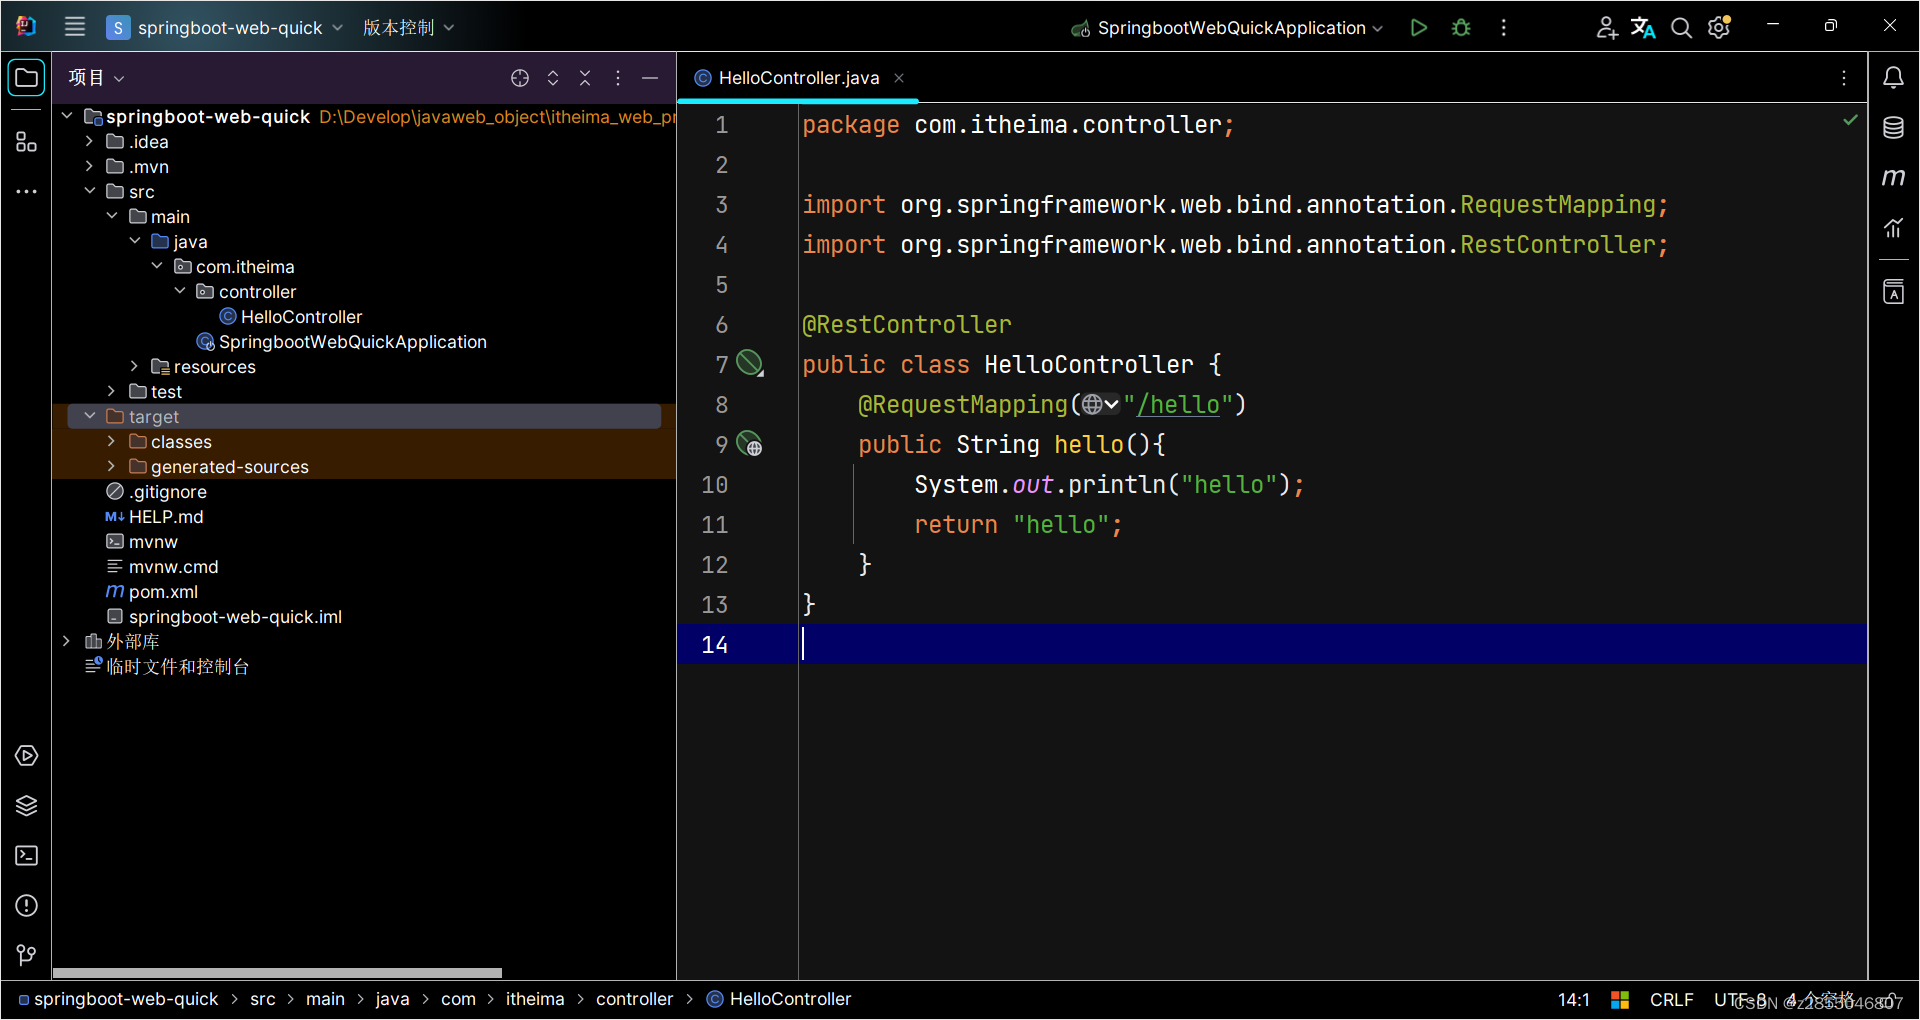
Task: Open the 版本控制 dropdown
Action: point(408,27)
